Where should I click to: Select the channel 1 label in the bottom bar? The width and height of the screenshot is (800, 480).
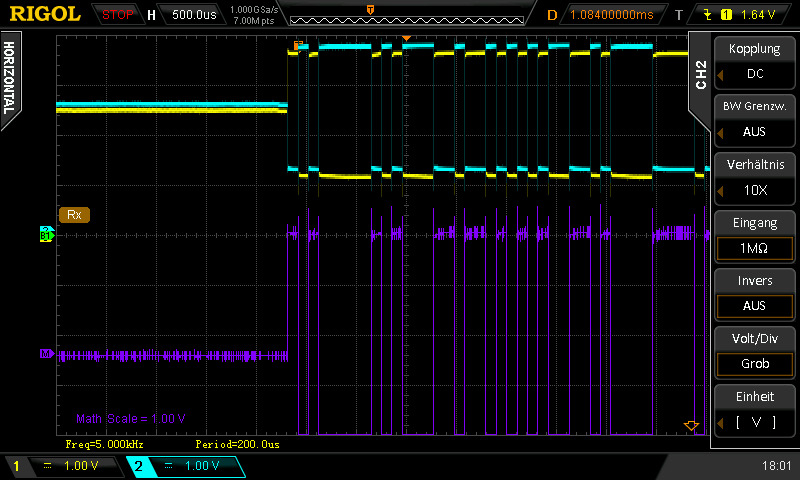16,466
